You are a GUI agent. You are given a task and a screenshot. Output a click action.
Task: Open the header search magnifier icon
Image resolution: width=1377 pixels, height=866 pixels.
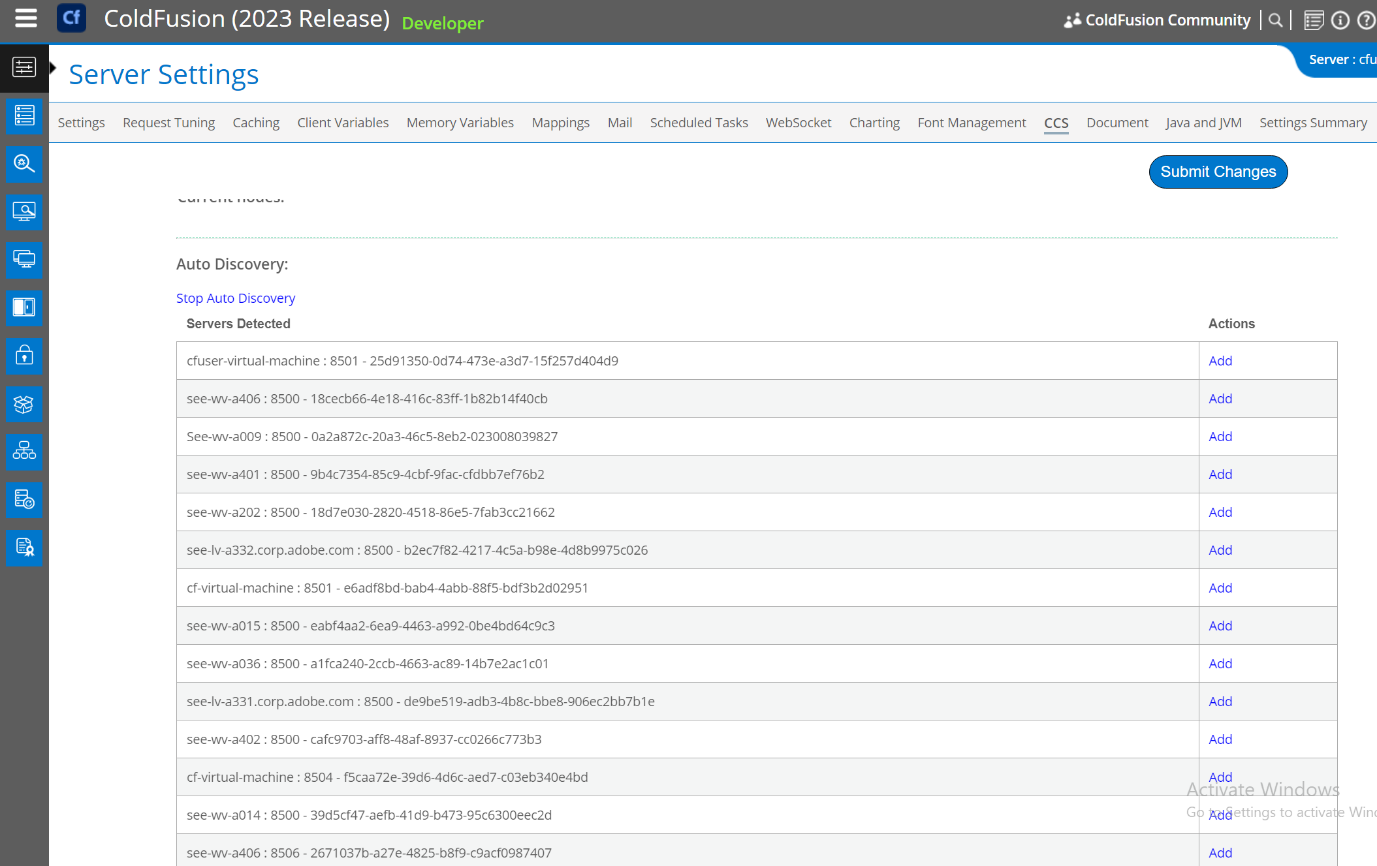coord(1276,19)
